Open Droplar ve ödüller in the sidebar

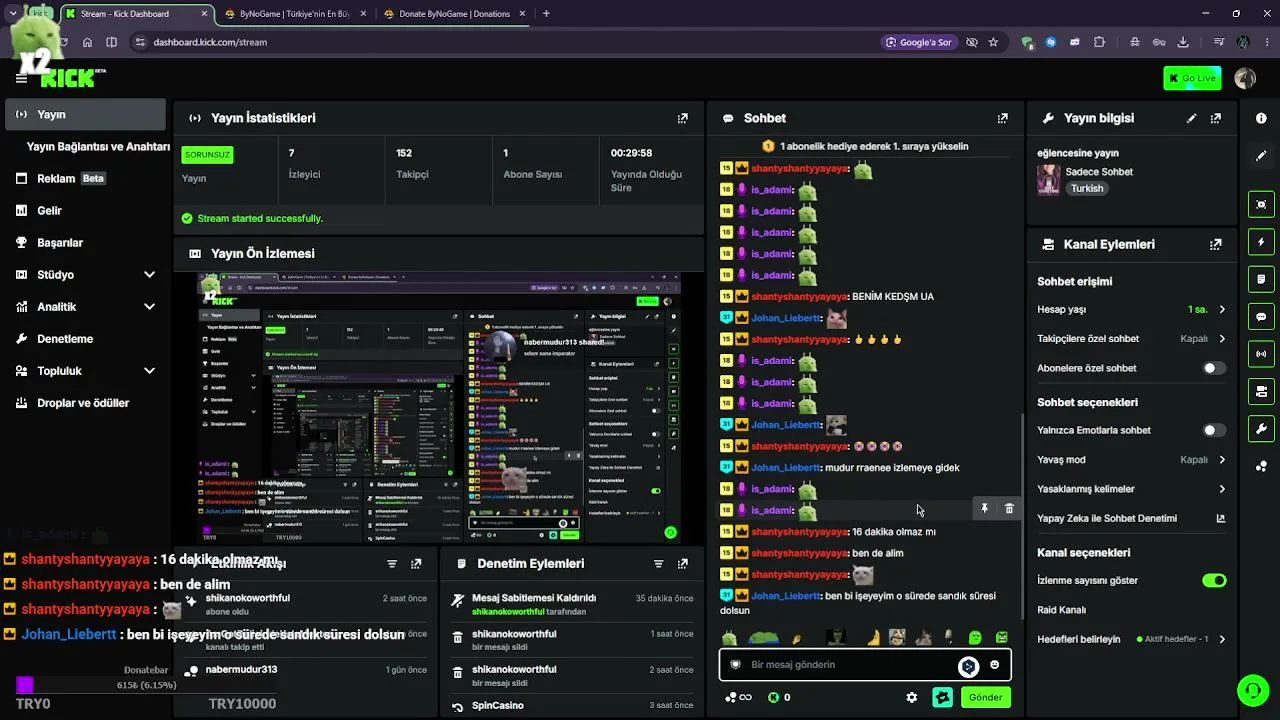click(x=87, y=403)
